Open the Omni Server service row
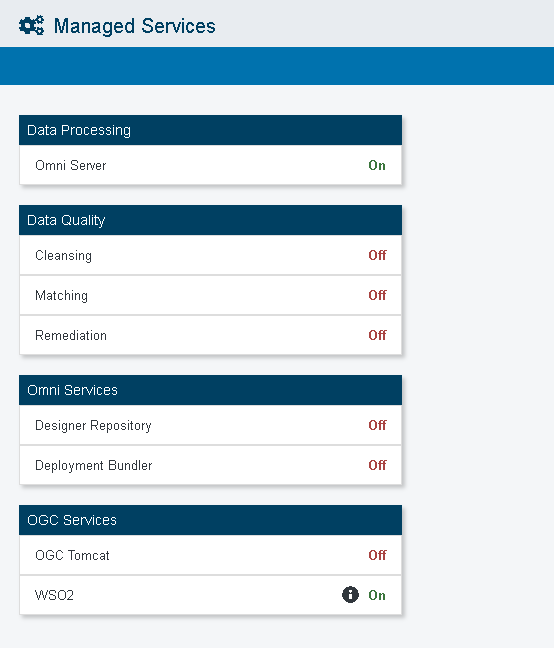 [x=210, y=165]
